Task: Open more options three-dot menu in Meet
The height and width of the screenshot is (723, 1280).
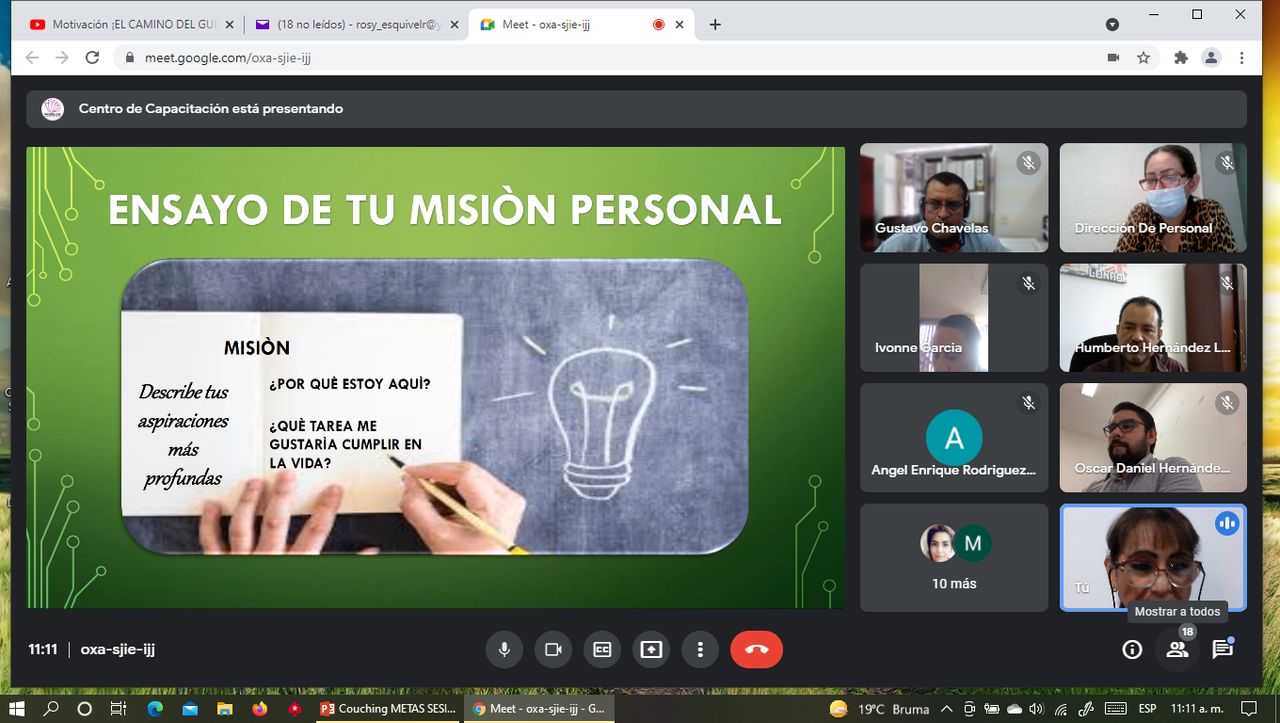Action: (700, 650)
